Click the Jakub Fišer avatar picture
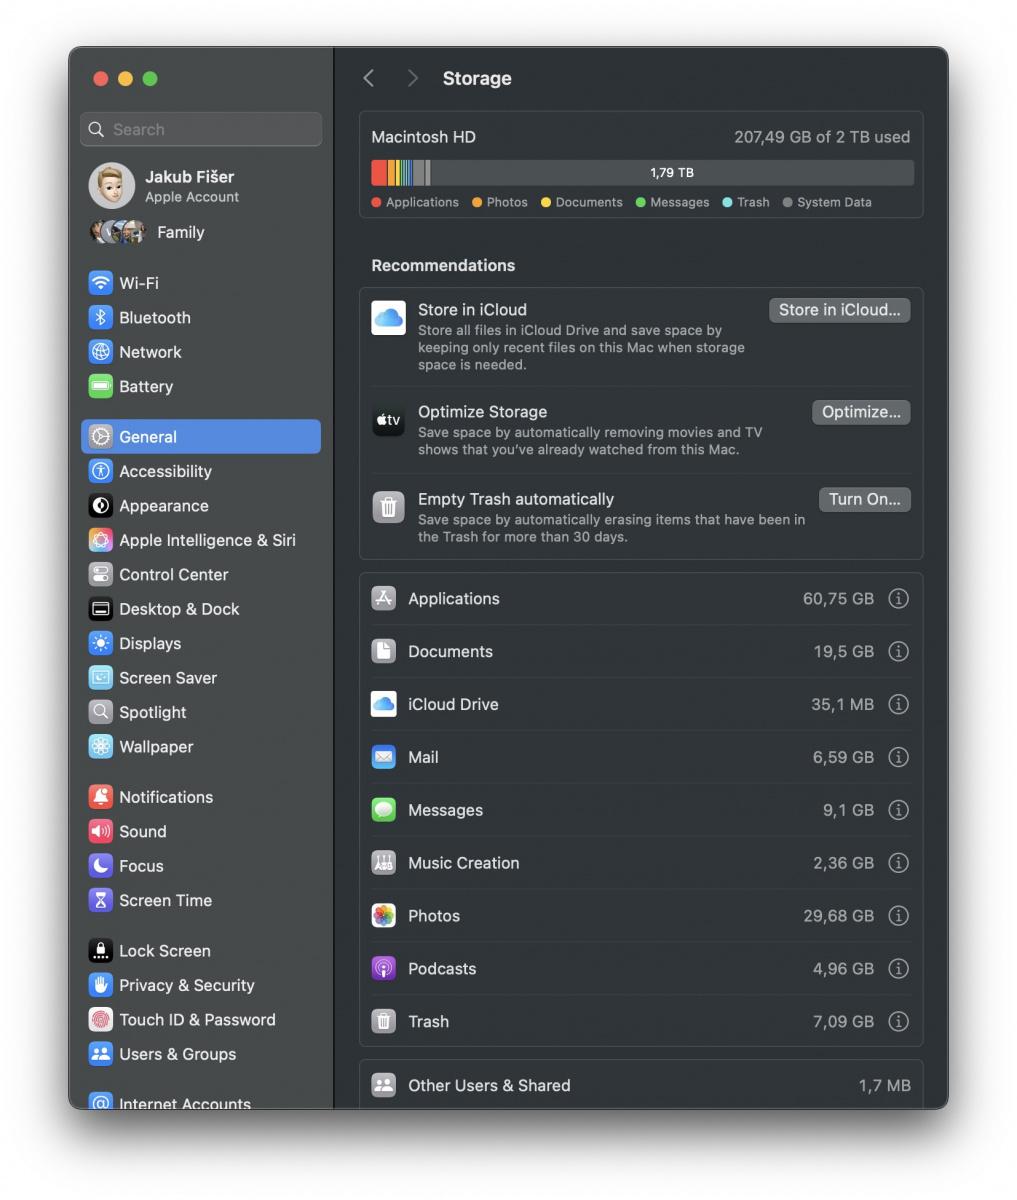The height and width of the screenshot is (1200, 1017). [112, 186]
